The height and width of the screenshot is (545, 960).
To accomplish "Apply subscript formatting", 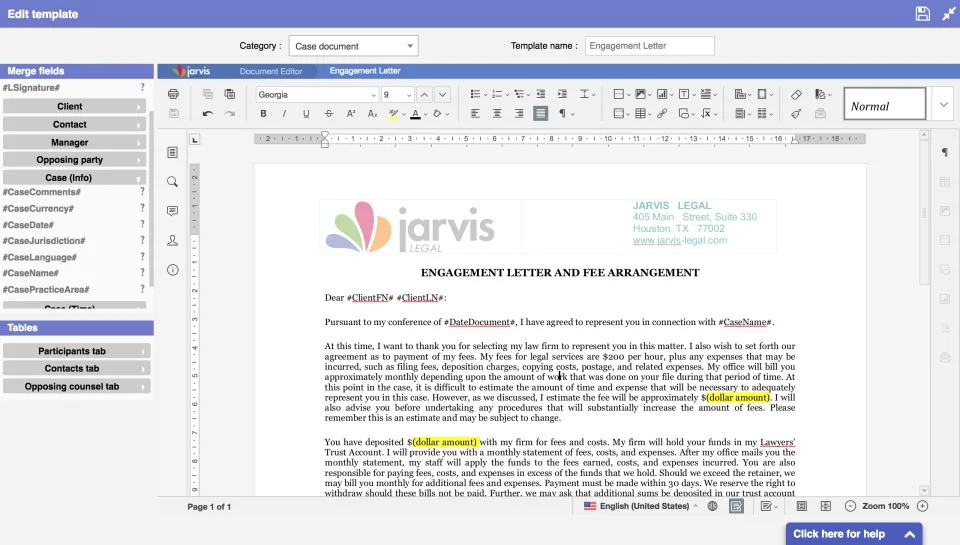I will pyautogui.click(x=372, y=114).
